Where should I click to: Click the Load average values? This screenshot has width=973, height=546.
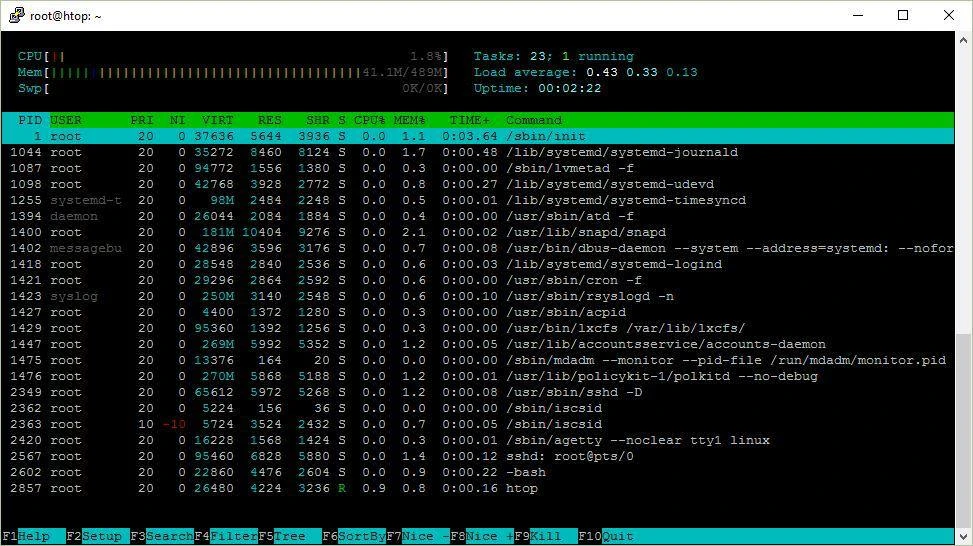coord(642,73)
